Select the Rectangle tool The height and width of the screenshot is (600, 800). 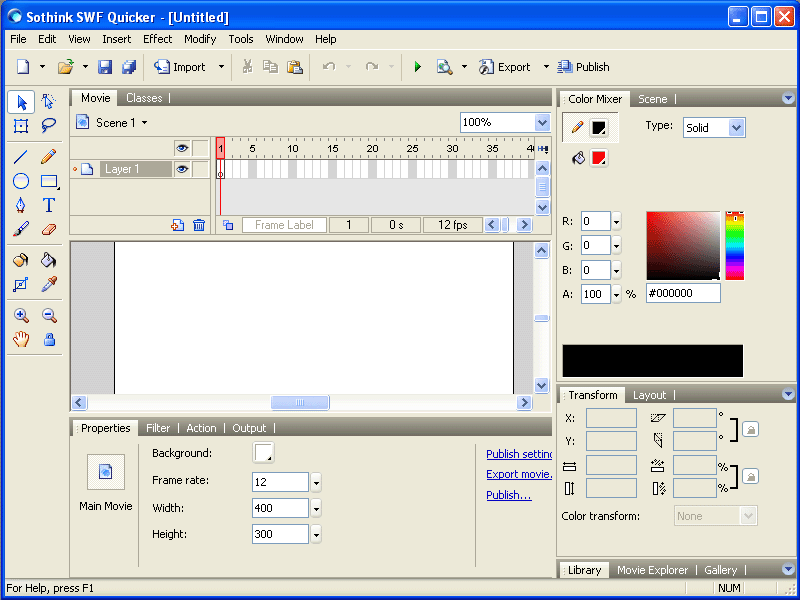click(48, 181)
